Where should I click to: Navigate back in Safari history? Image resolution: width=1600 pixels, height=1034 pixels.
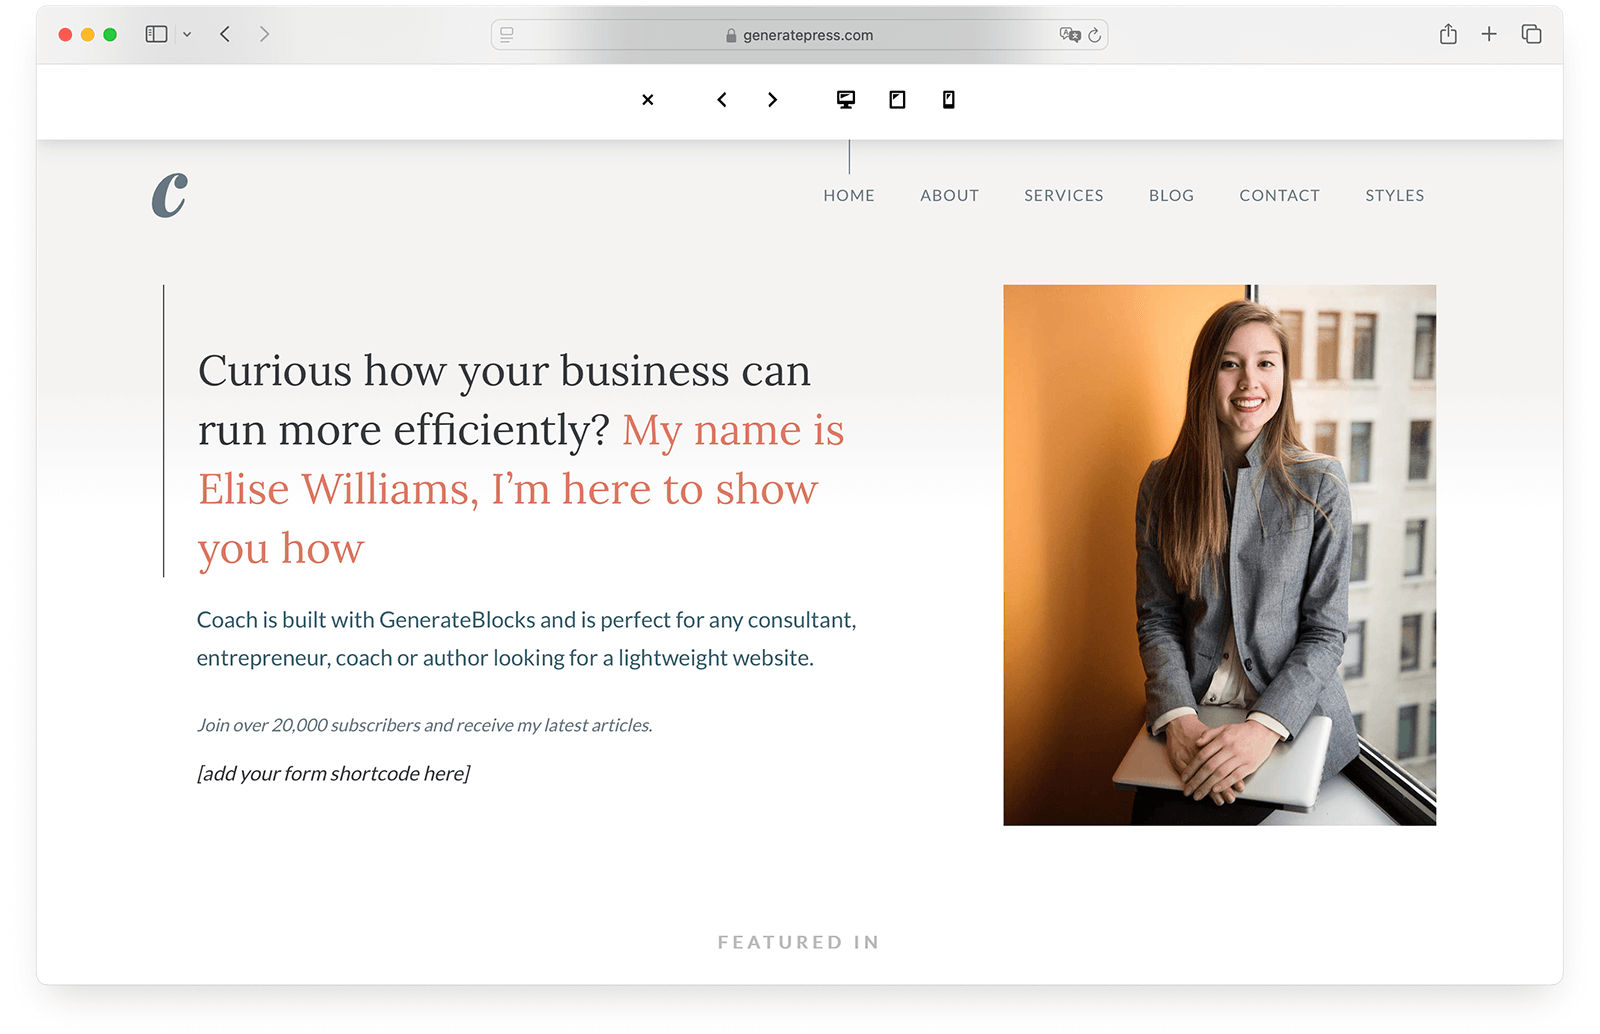226,34
